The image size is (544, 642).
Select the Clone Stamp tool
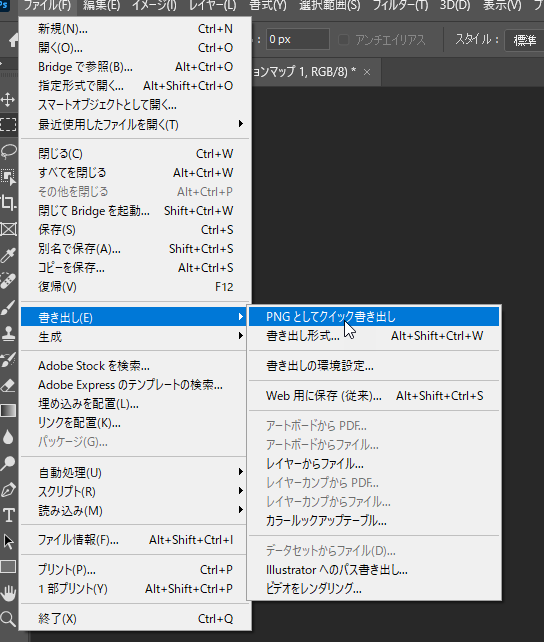click(x=8, y=333)
